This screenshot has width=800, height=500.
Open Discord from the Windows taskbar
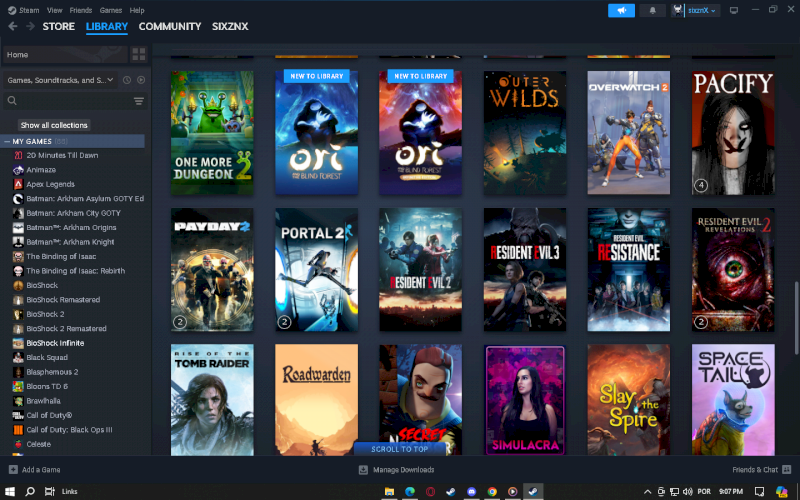tap(472, 491)
